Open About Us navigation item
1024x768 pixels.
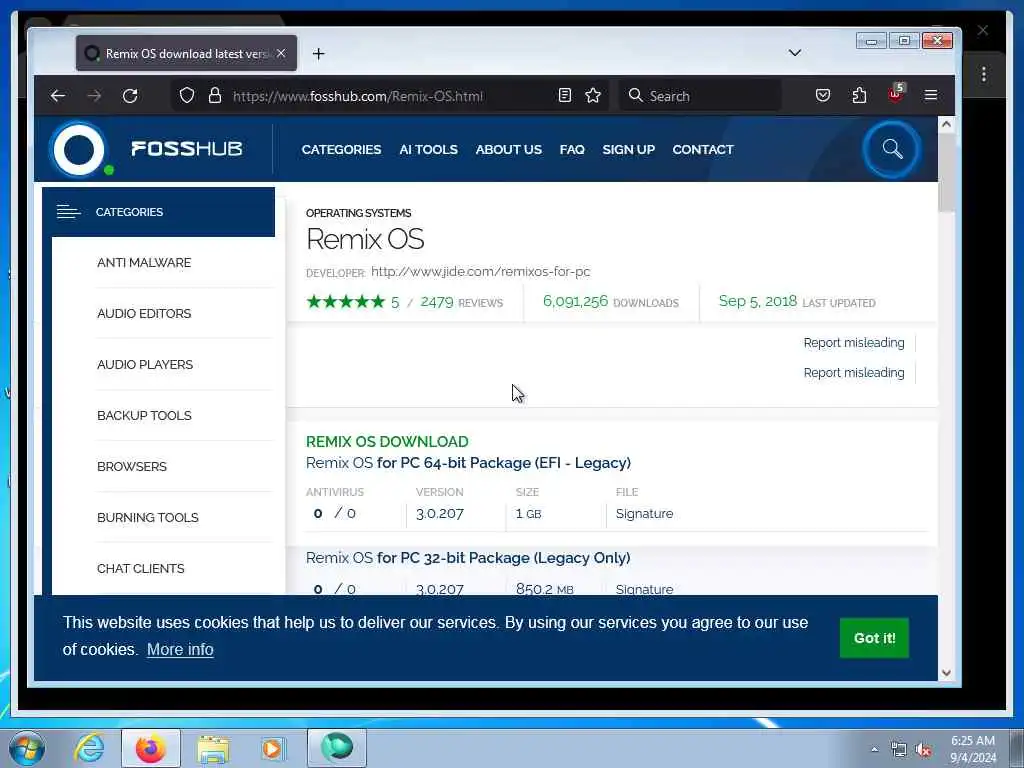[x=509, y=150]
